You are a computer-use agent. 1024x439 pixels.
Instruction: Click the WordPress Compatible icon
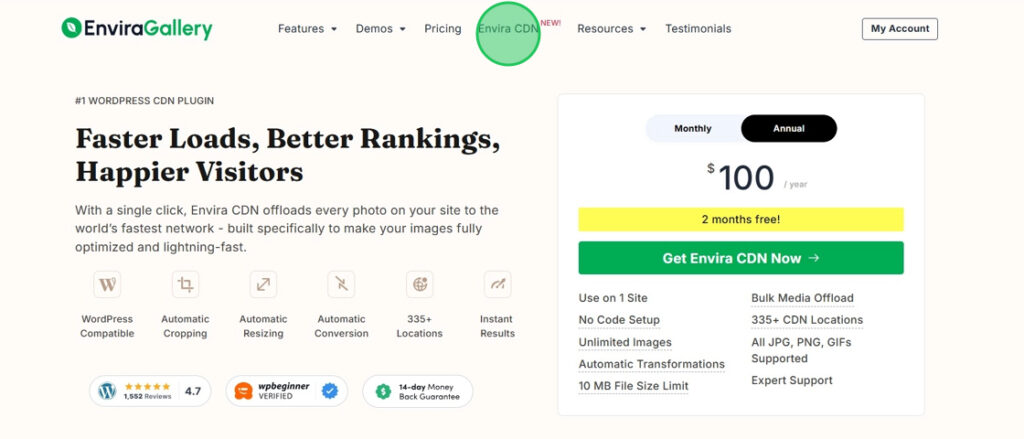(x=107, y=285)
